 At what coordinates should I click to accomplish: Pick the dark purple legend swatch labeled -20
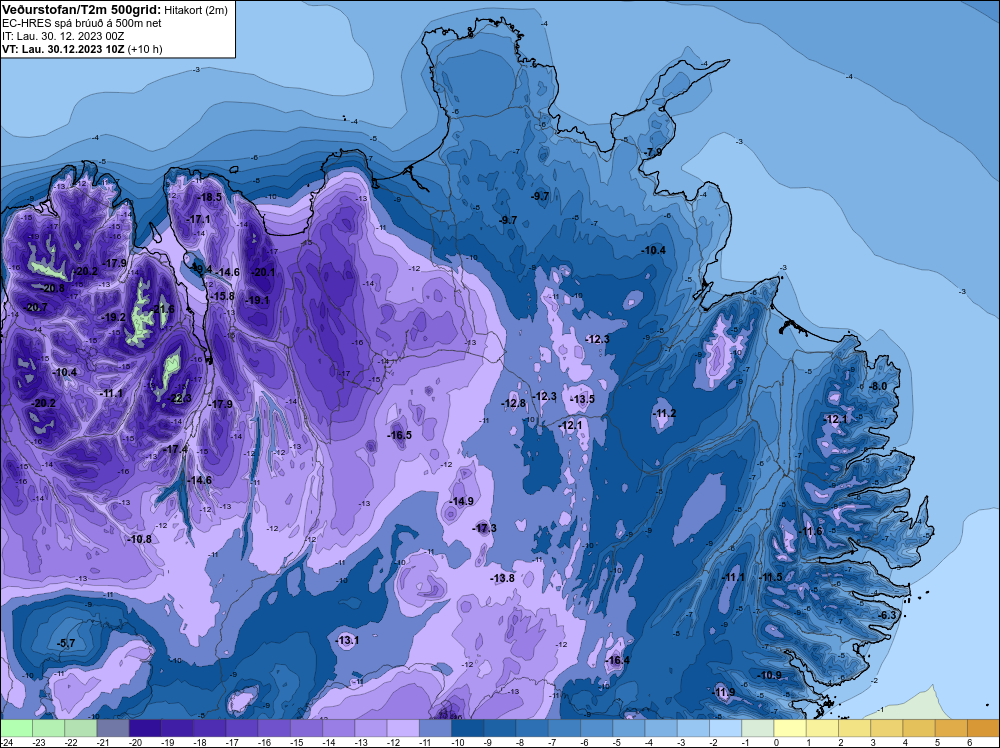(x=145, y=728)
